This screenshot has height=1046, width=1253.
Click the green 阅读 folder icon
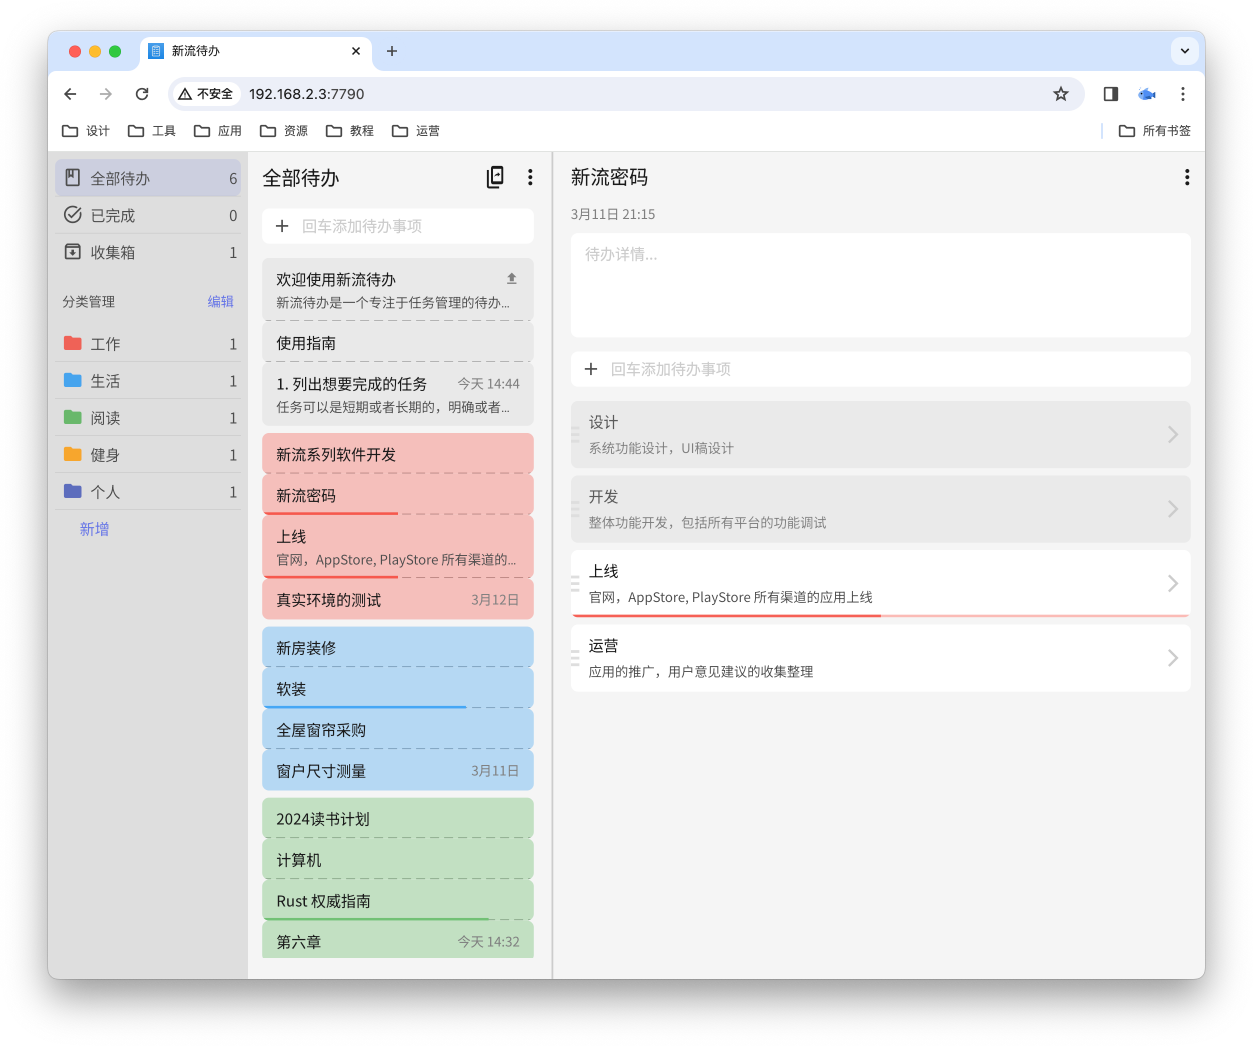(73, 417)
